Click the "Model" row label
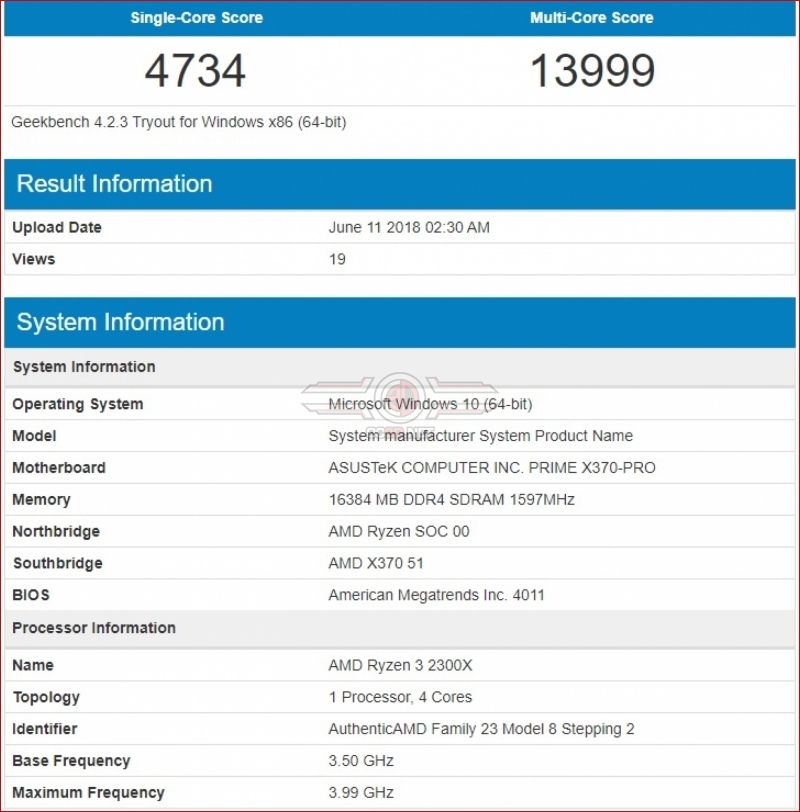This screenshot has height=812, width=800. [x=34, y=436]
